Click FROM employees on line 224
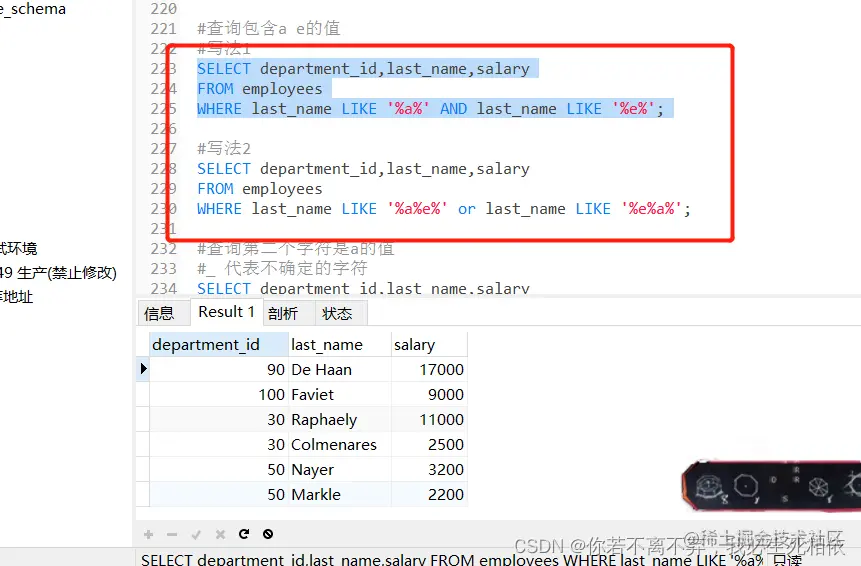Viewport: 861px width, 566px height. tap(260, 89)
